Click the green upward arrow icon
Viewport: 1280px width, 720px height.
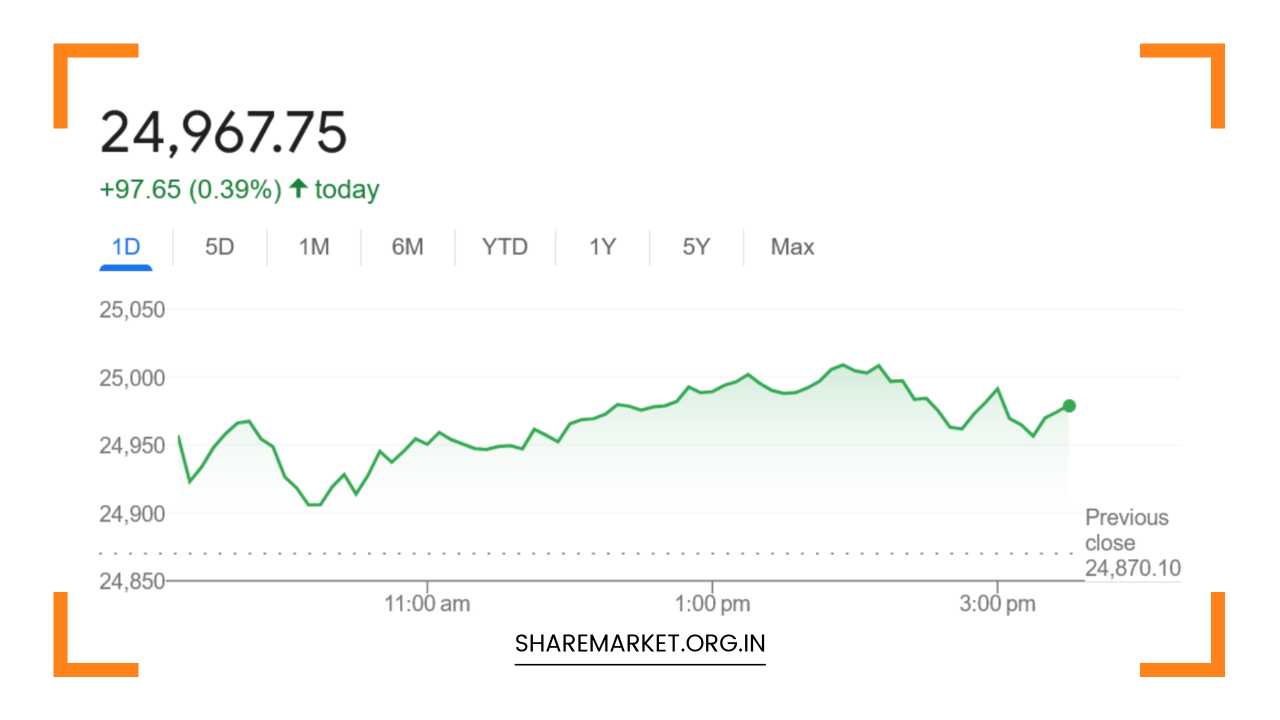tap(299, 189)
